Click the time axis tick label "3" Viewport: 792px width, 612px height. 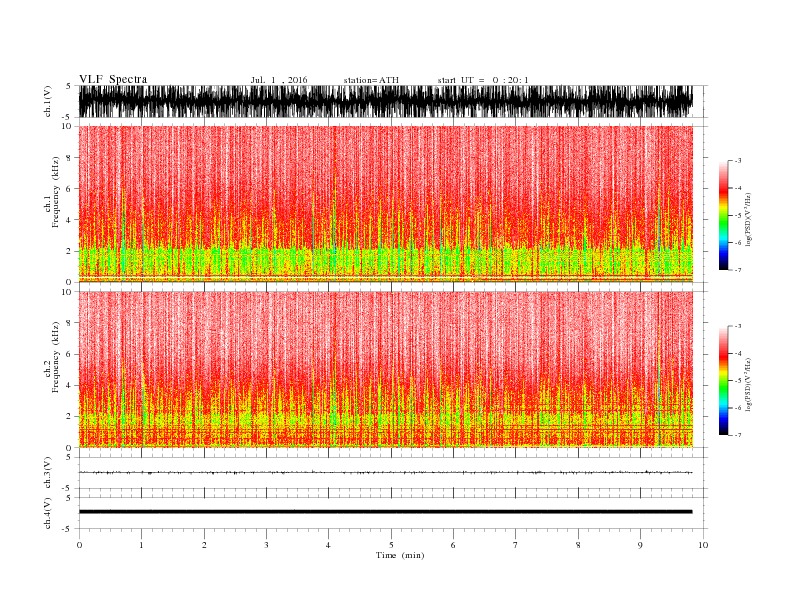point(266,545)
